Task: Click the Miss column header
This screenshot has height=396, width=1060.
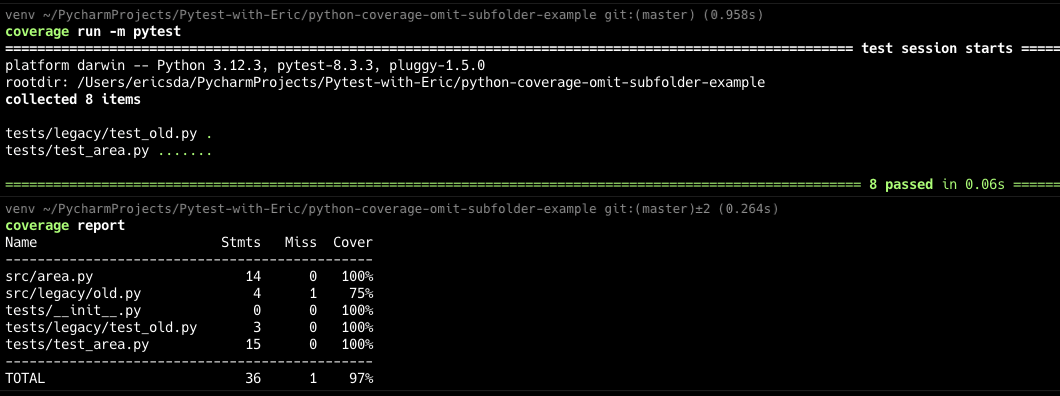Action: 301,243
